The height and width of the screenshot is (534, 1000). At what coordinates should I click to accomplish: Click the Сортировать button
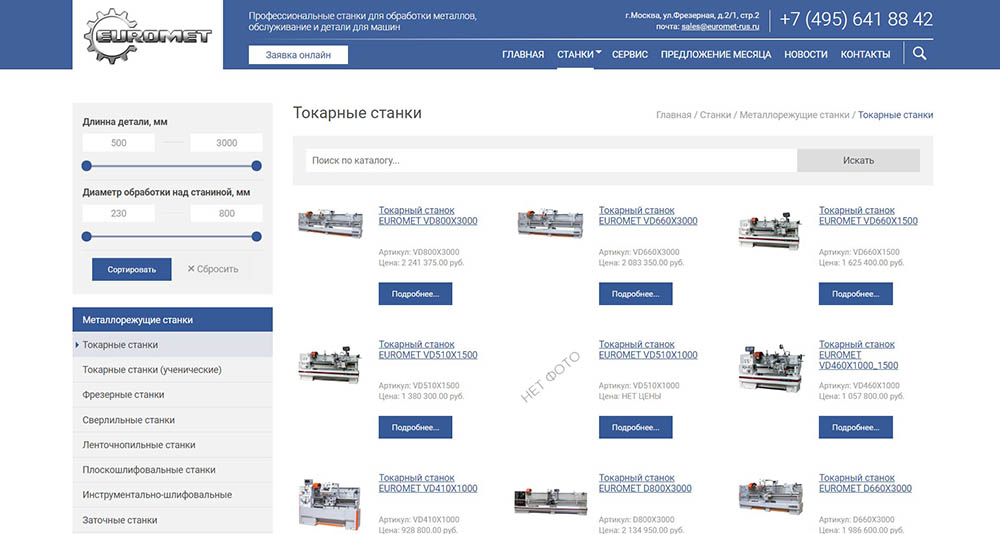[x=131, y=269]
